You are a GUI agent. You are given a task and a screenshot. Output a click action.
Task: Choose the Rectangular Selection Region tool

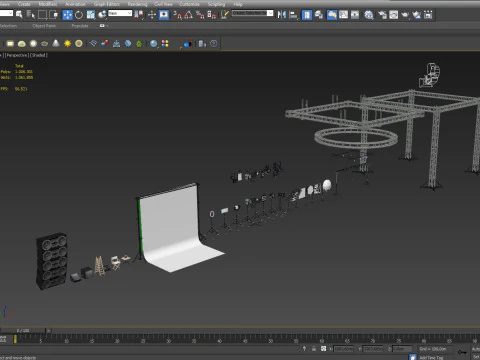click(x=42, y=14)
